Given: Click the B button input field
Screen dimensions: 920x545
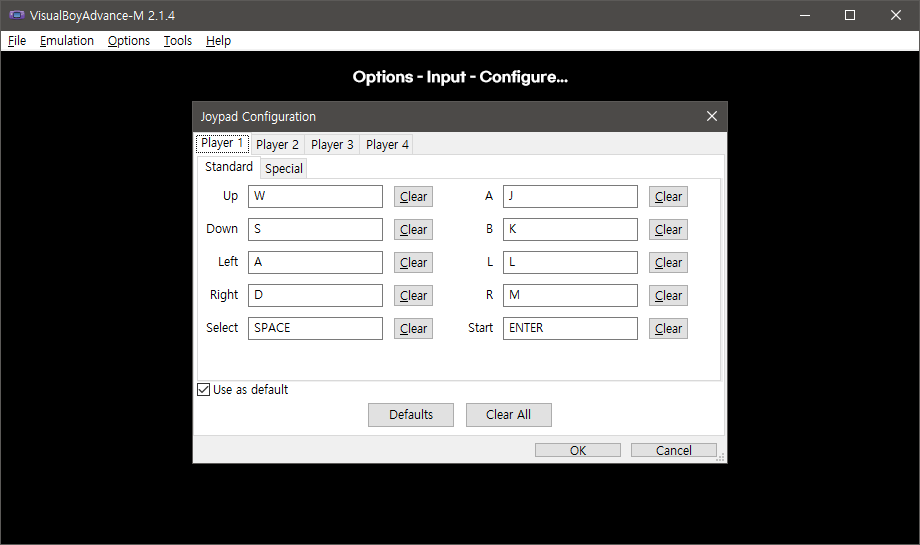Looking at the screenshot, I should 570,229.
